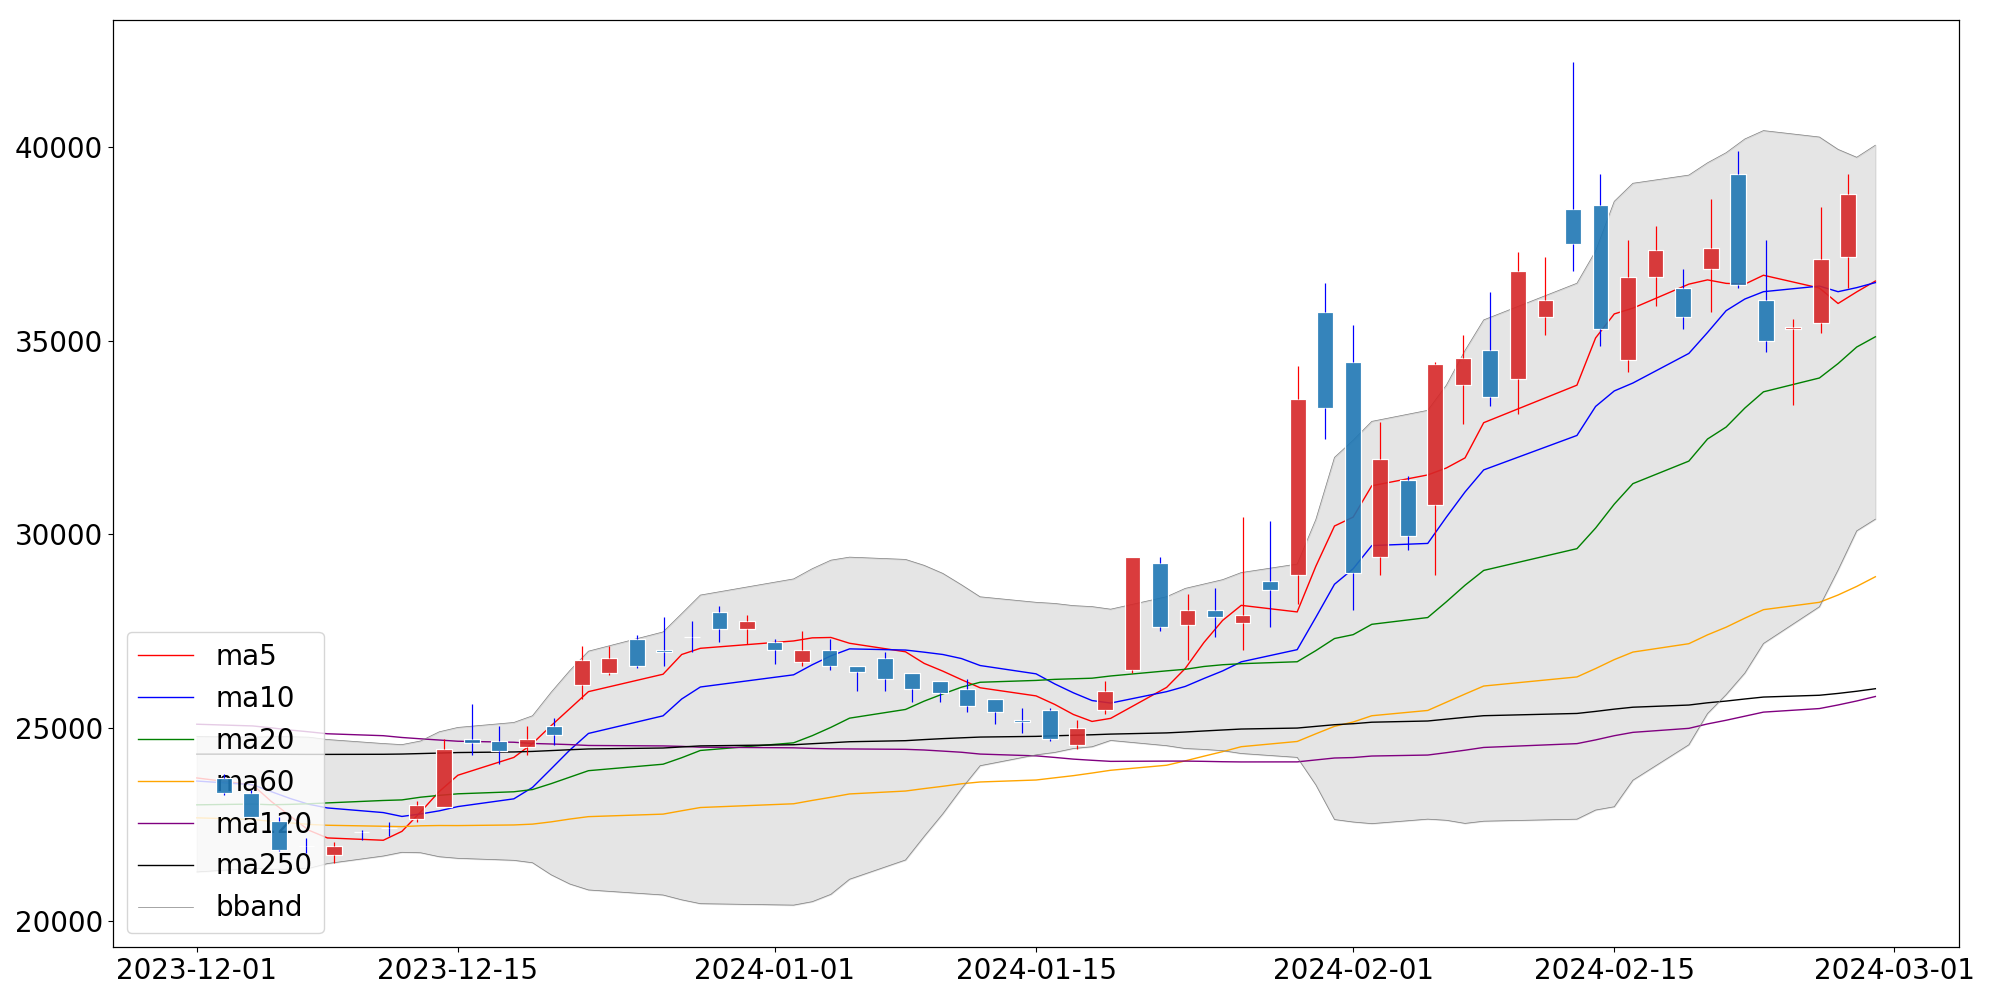Click the ma120 legend label
Screen dimensions: 2000x1000
pyautogui.click(x=264, y=824)
